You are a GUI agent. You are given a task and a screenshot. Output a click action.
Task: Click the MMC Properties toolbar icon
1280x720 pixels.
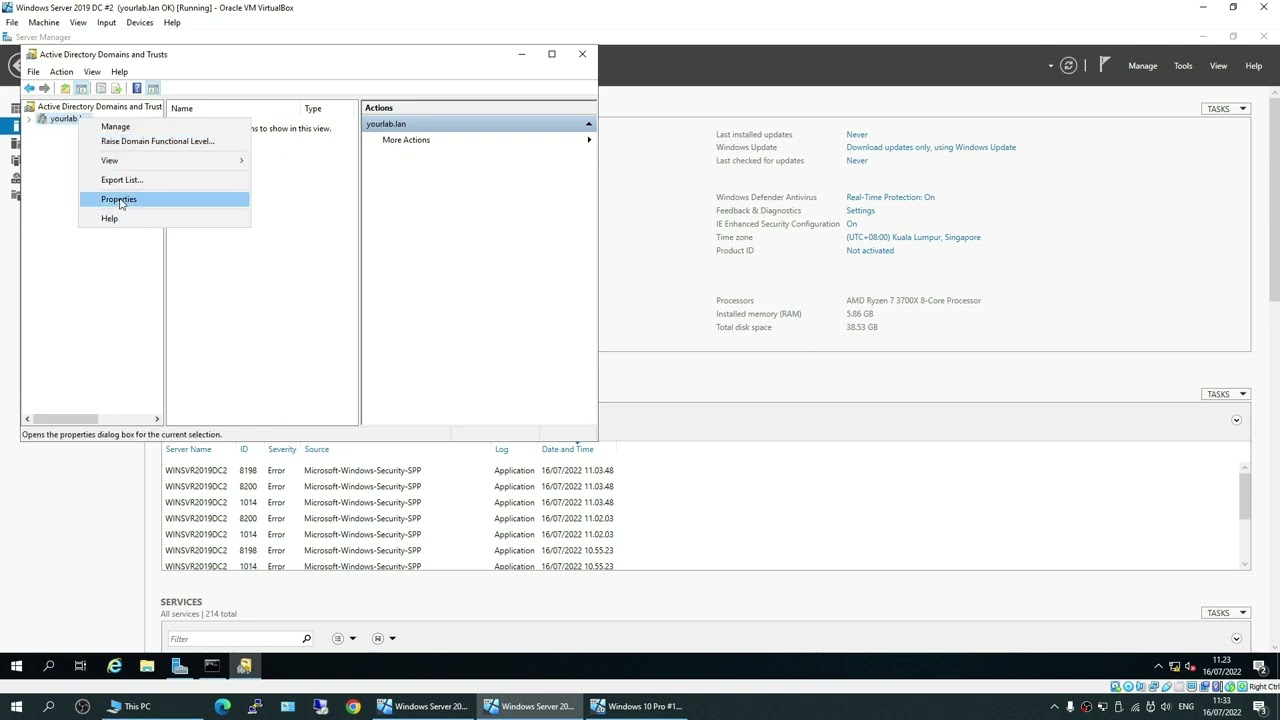(100, 89)
